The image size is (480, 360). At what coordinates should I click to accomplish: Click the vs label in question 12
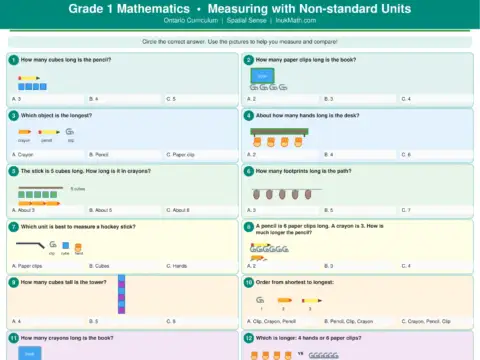click(x=300, y=354)
